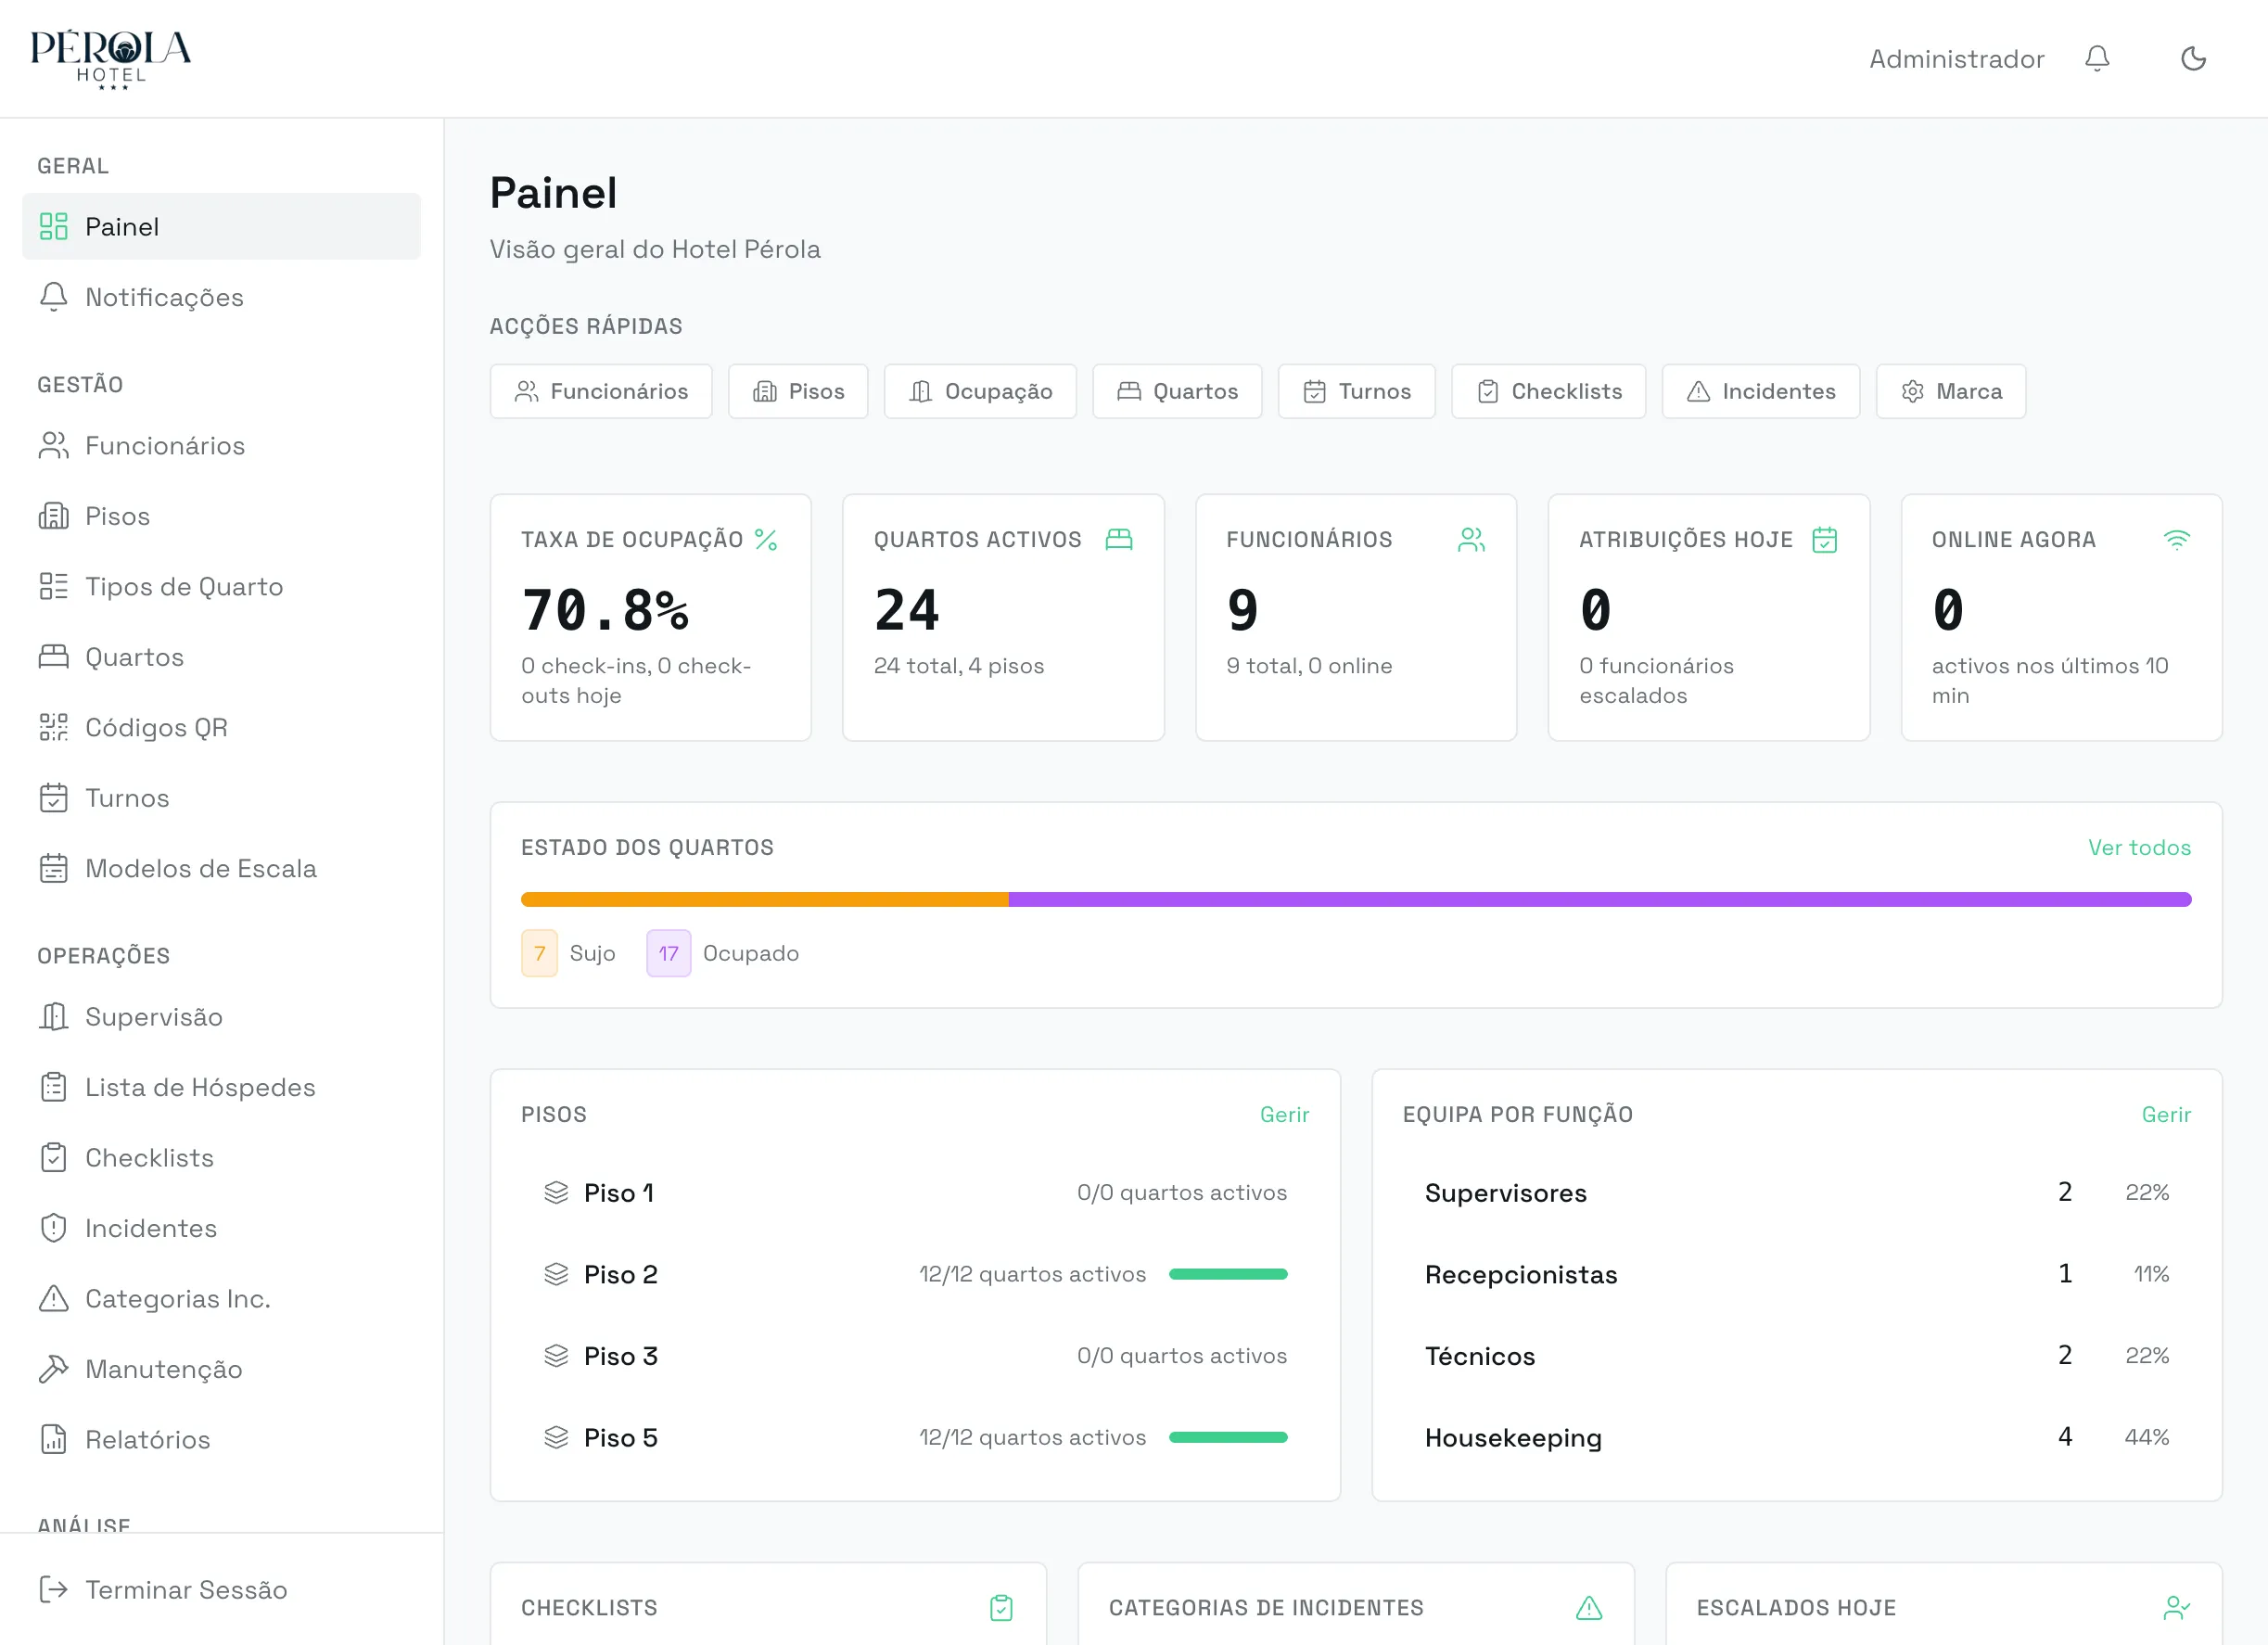Click the Manutenção hammer icon in sidebar

[53, 1369]
